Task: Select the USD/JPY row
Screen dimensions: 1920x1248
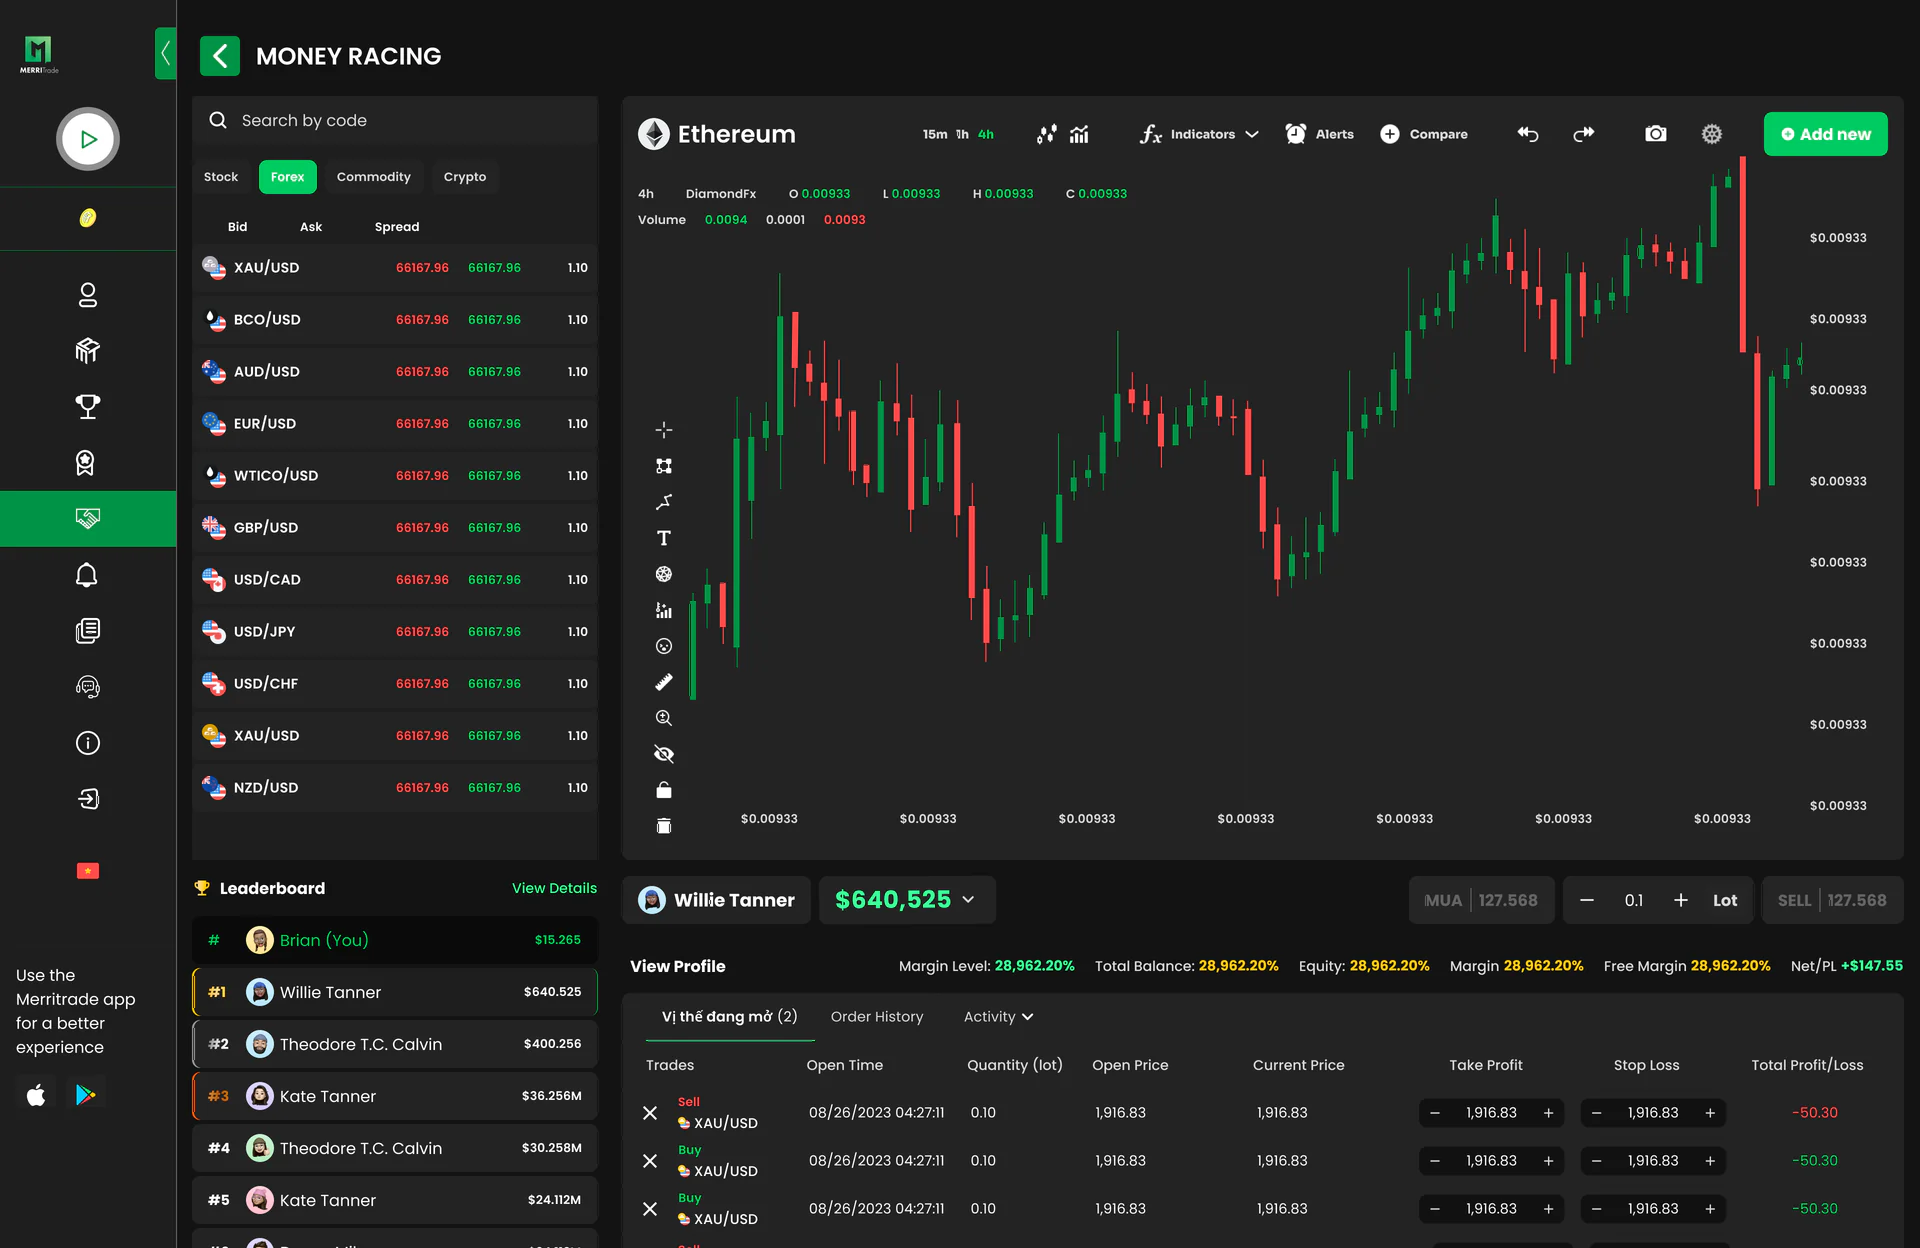Action: [x=395, y=632]
